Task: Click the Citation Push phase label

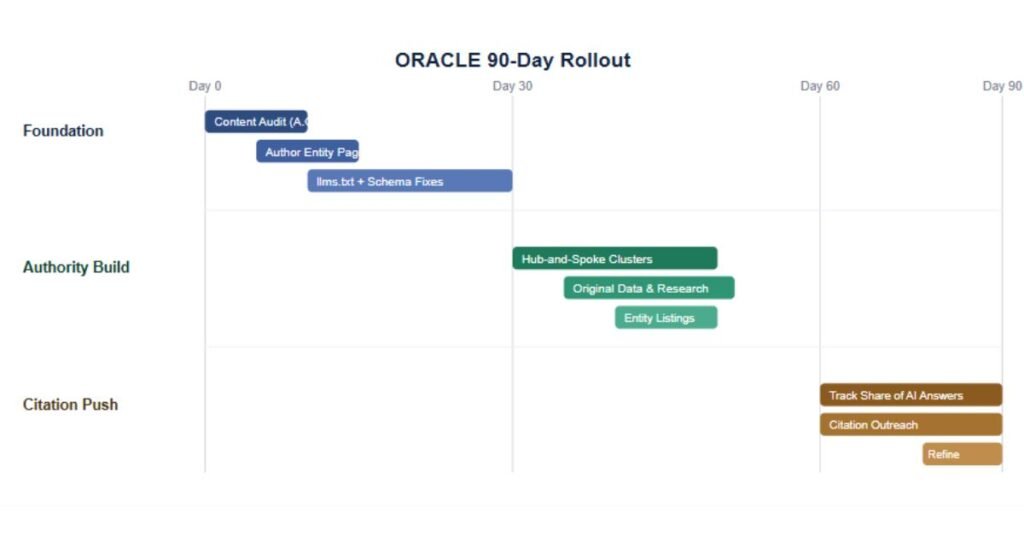Action: [71, 404]
